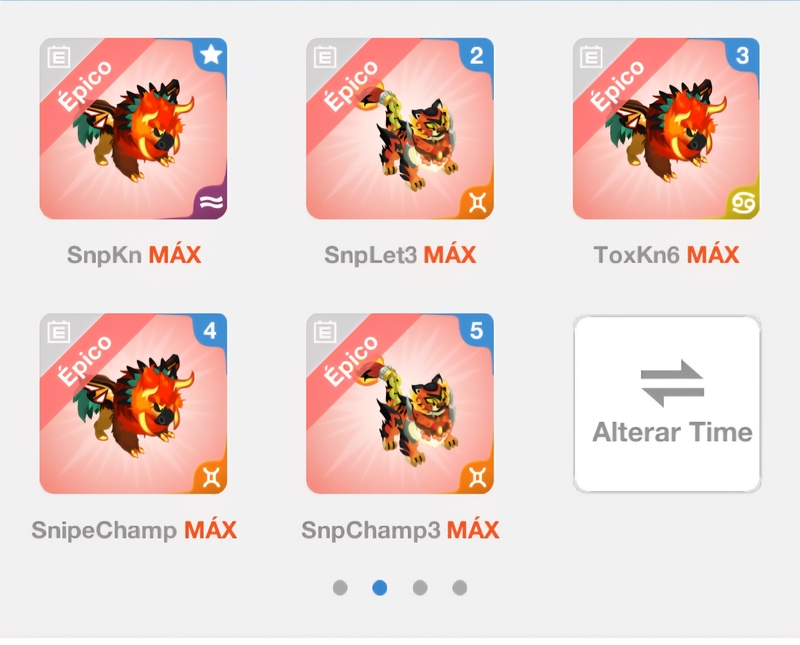
Task: Tap the purple wave element icon on SnpKn
Action: pyautogui.click(x=212, y=203)
